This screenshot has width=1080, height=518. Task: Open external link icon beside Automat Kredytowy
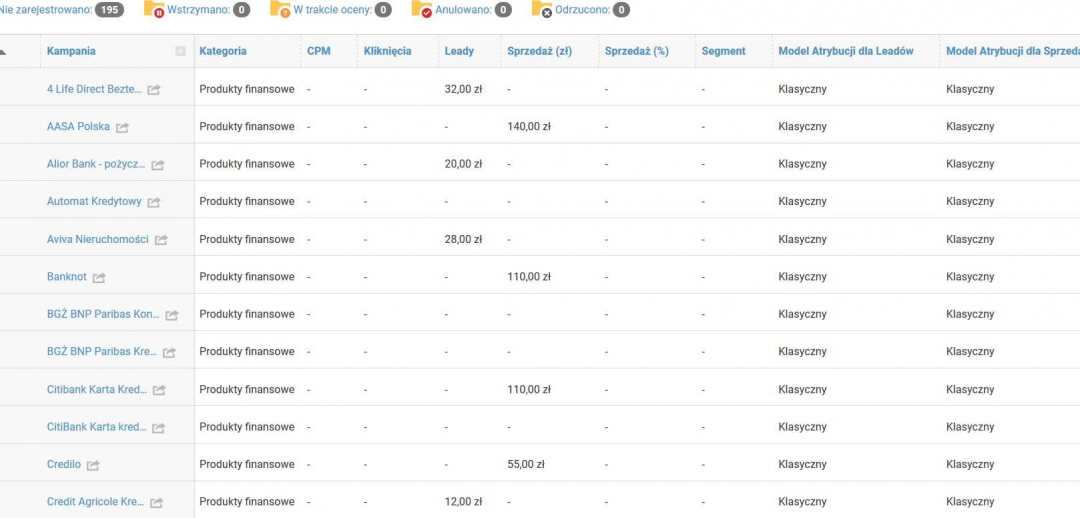[153, 202]
